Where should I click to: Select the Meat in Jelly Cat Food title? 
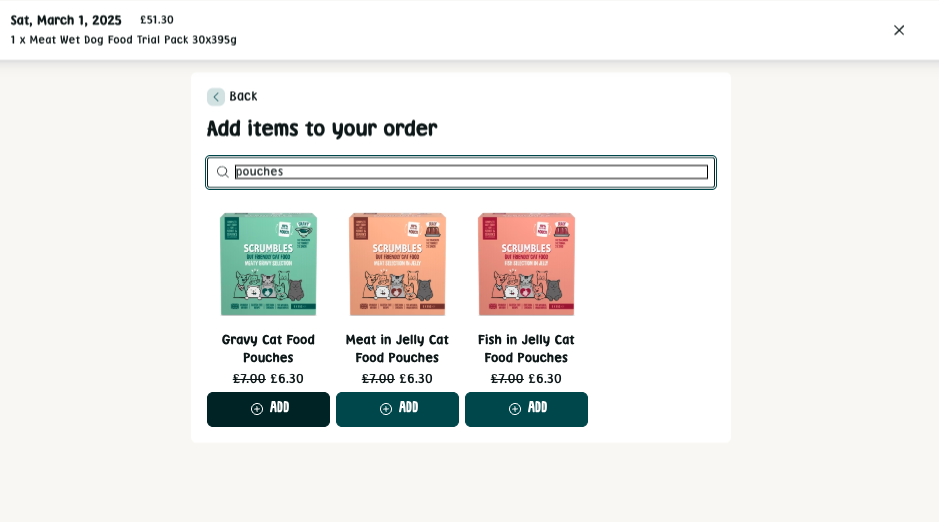pos(397,348)
